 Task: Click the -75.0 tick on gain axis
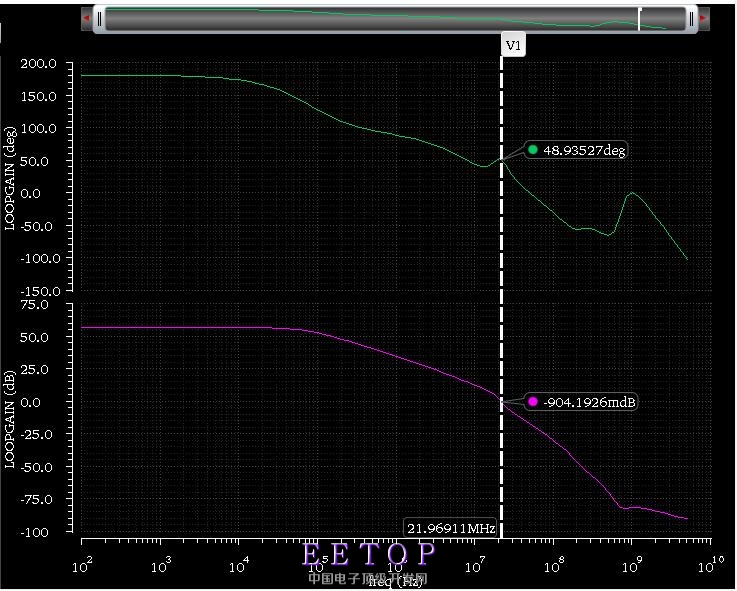[x=36, y=499]
